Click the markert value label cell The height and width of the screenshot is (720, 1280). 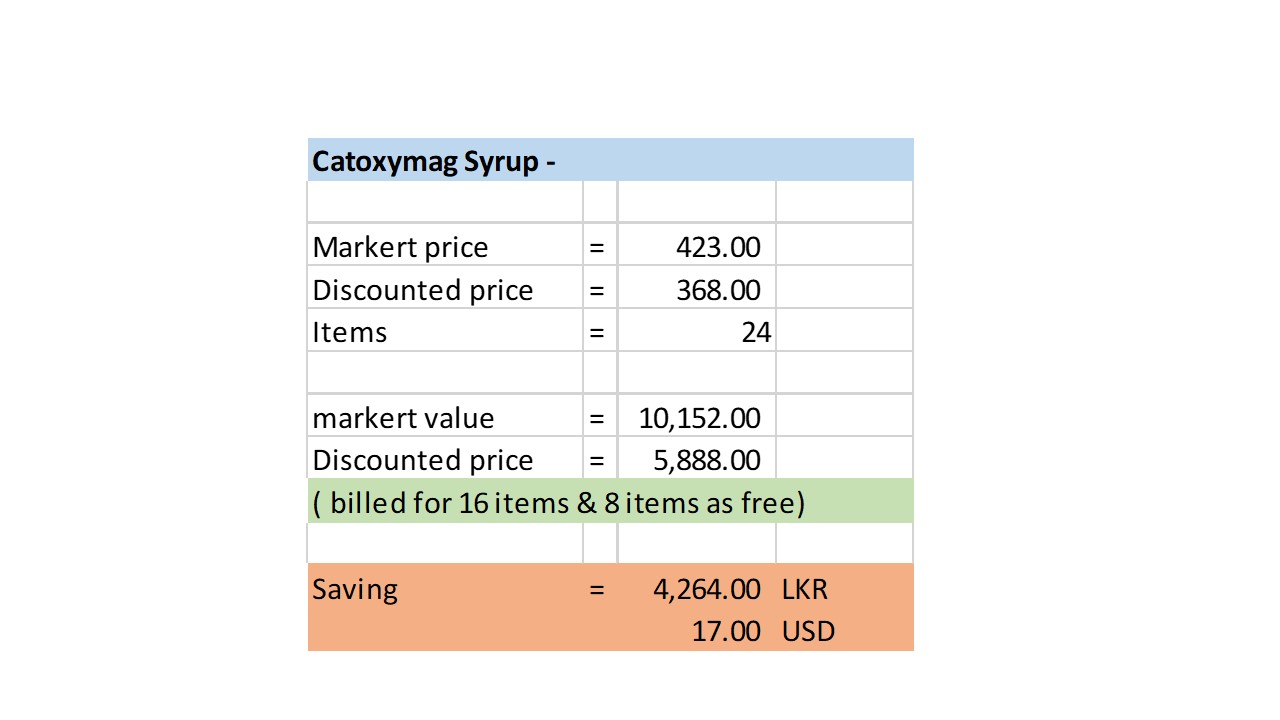point(445,417)
